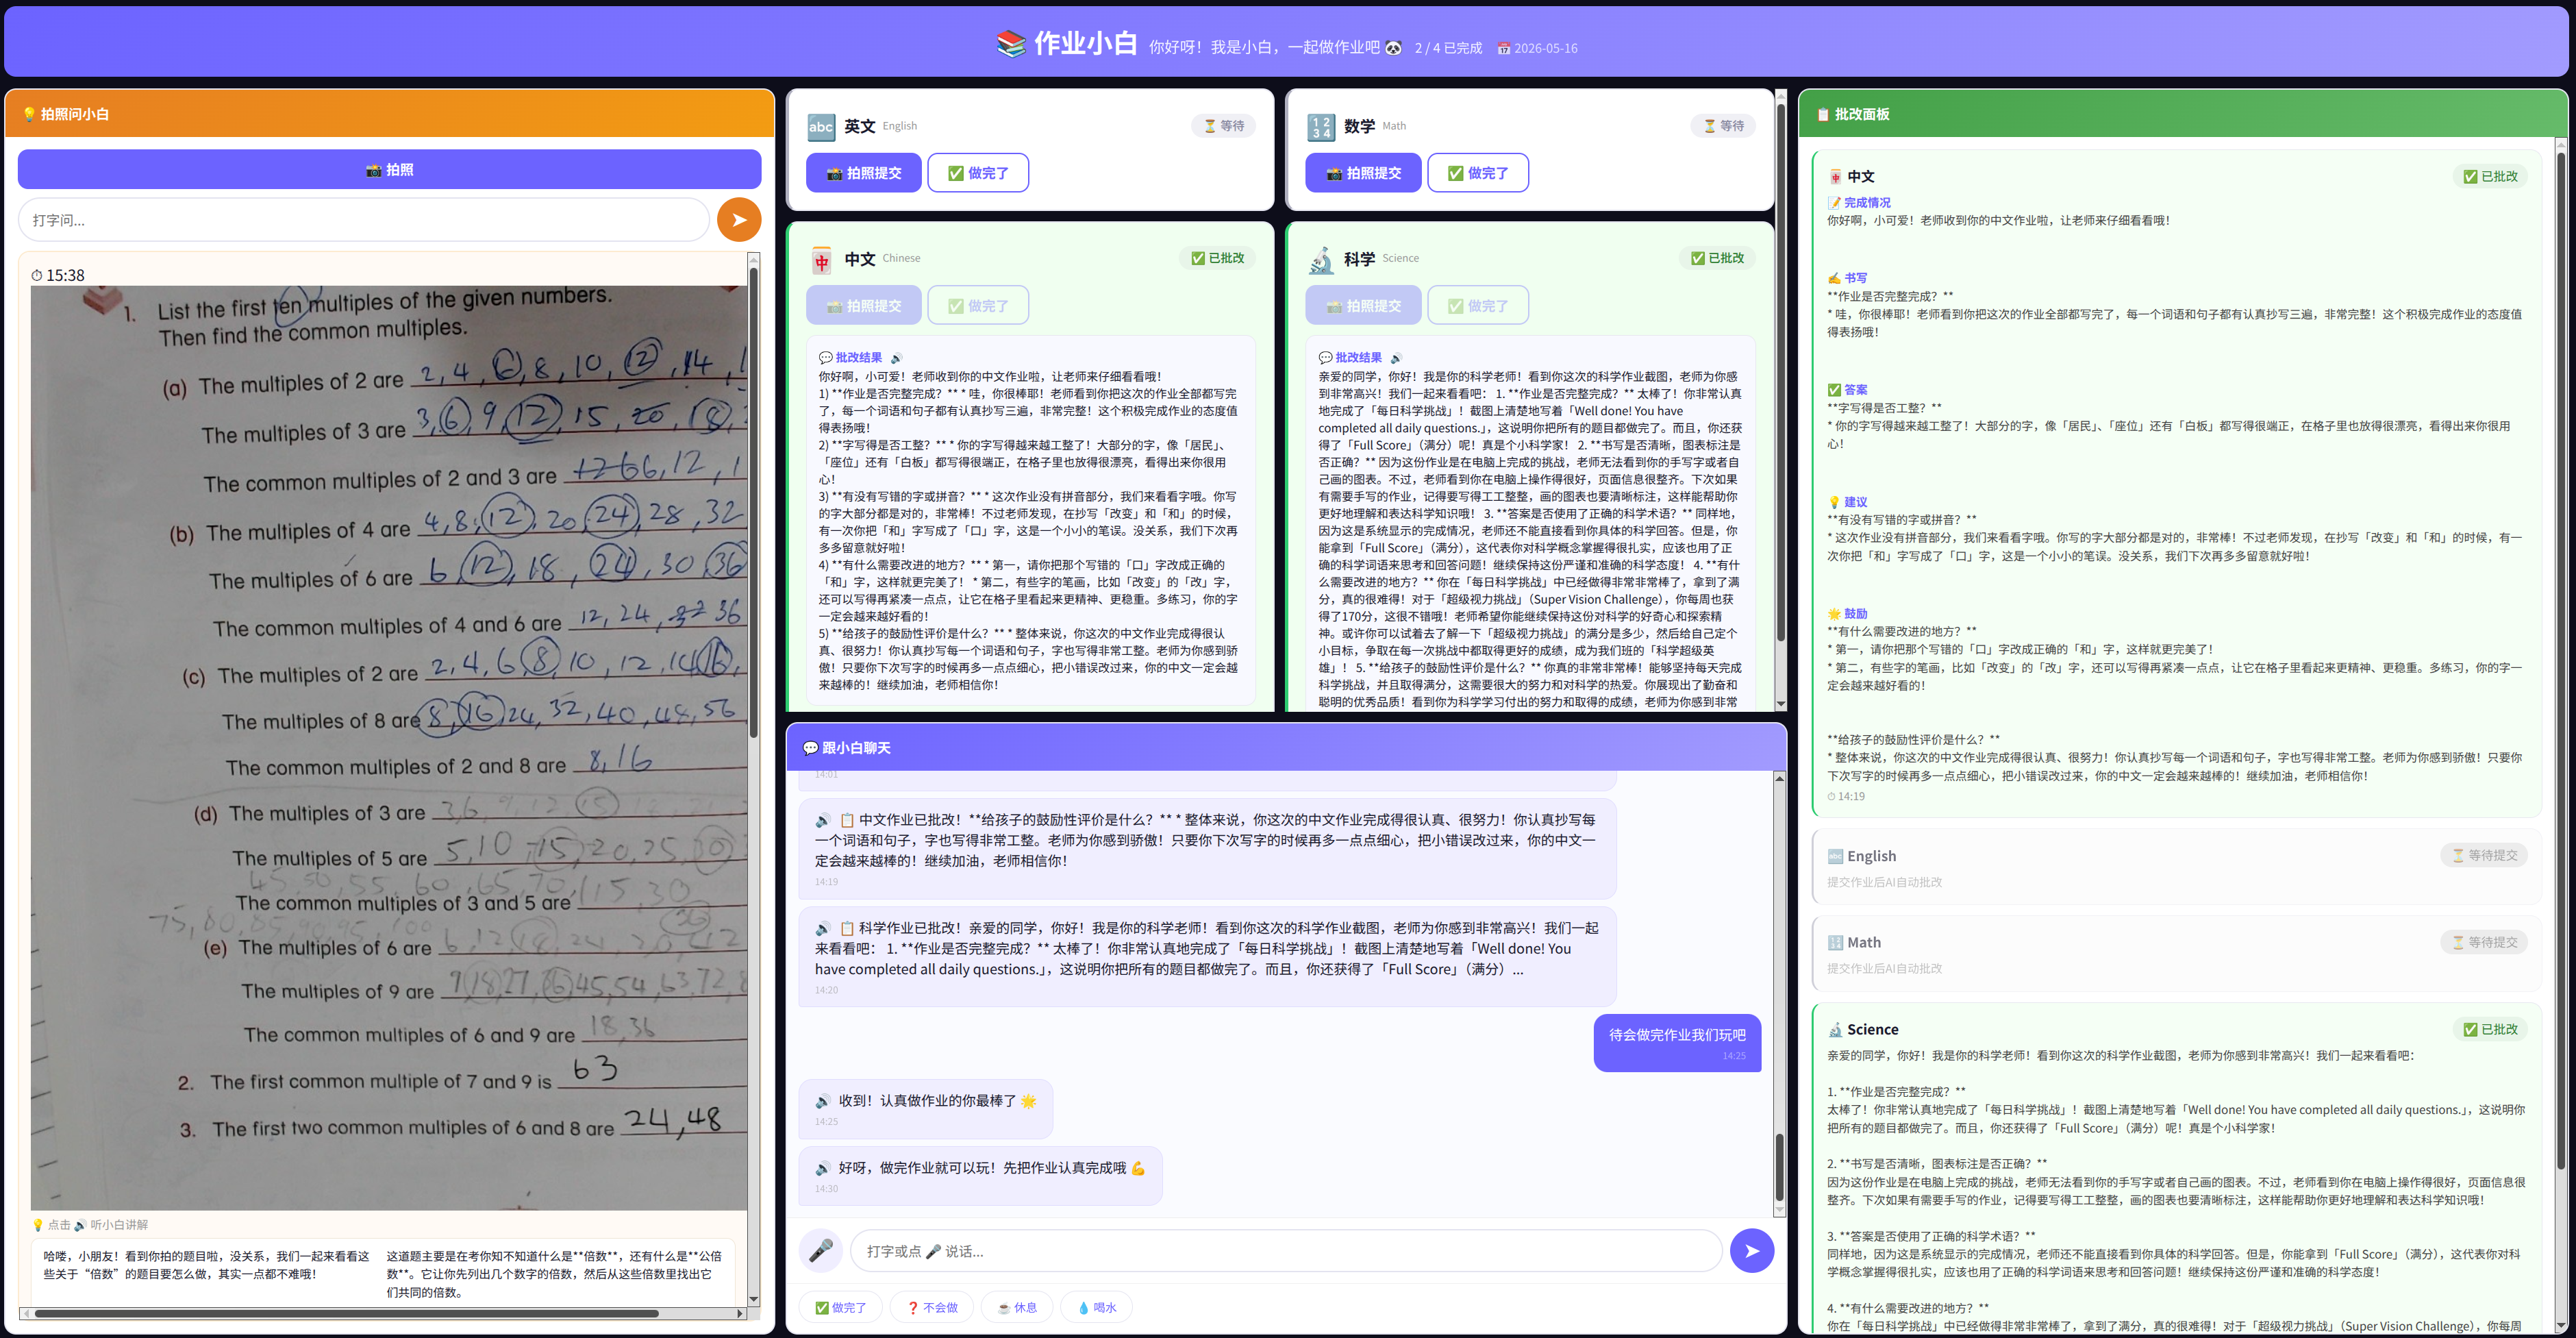The width and height of the screenshot is (2576, 1338).
Task: Open the multiples homework photo
Action: pos(389,748)
